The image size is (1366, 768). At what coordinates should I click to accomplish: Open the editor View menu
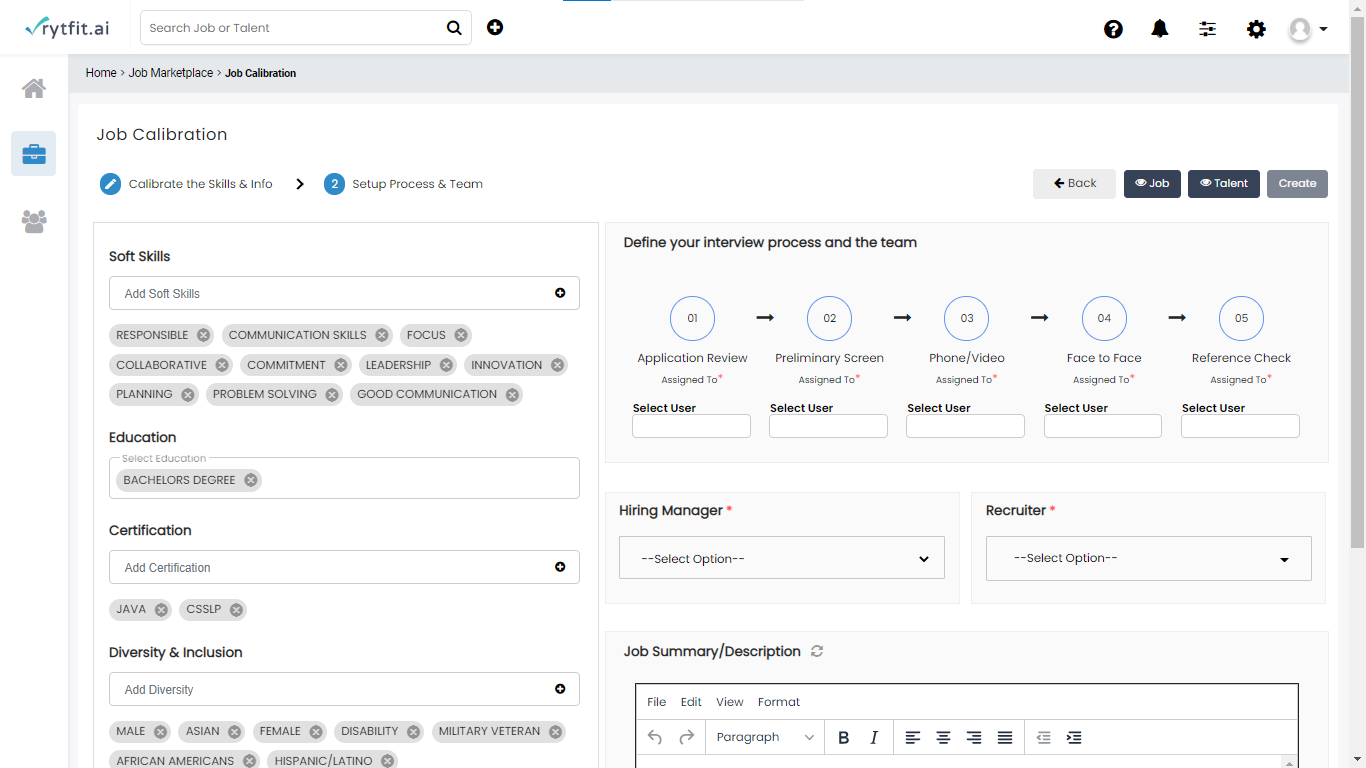(730, 702)
